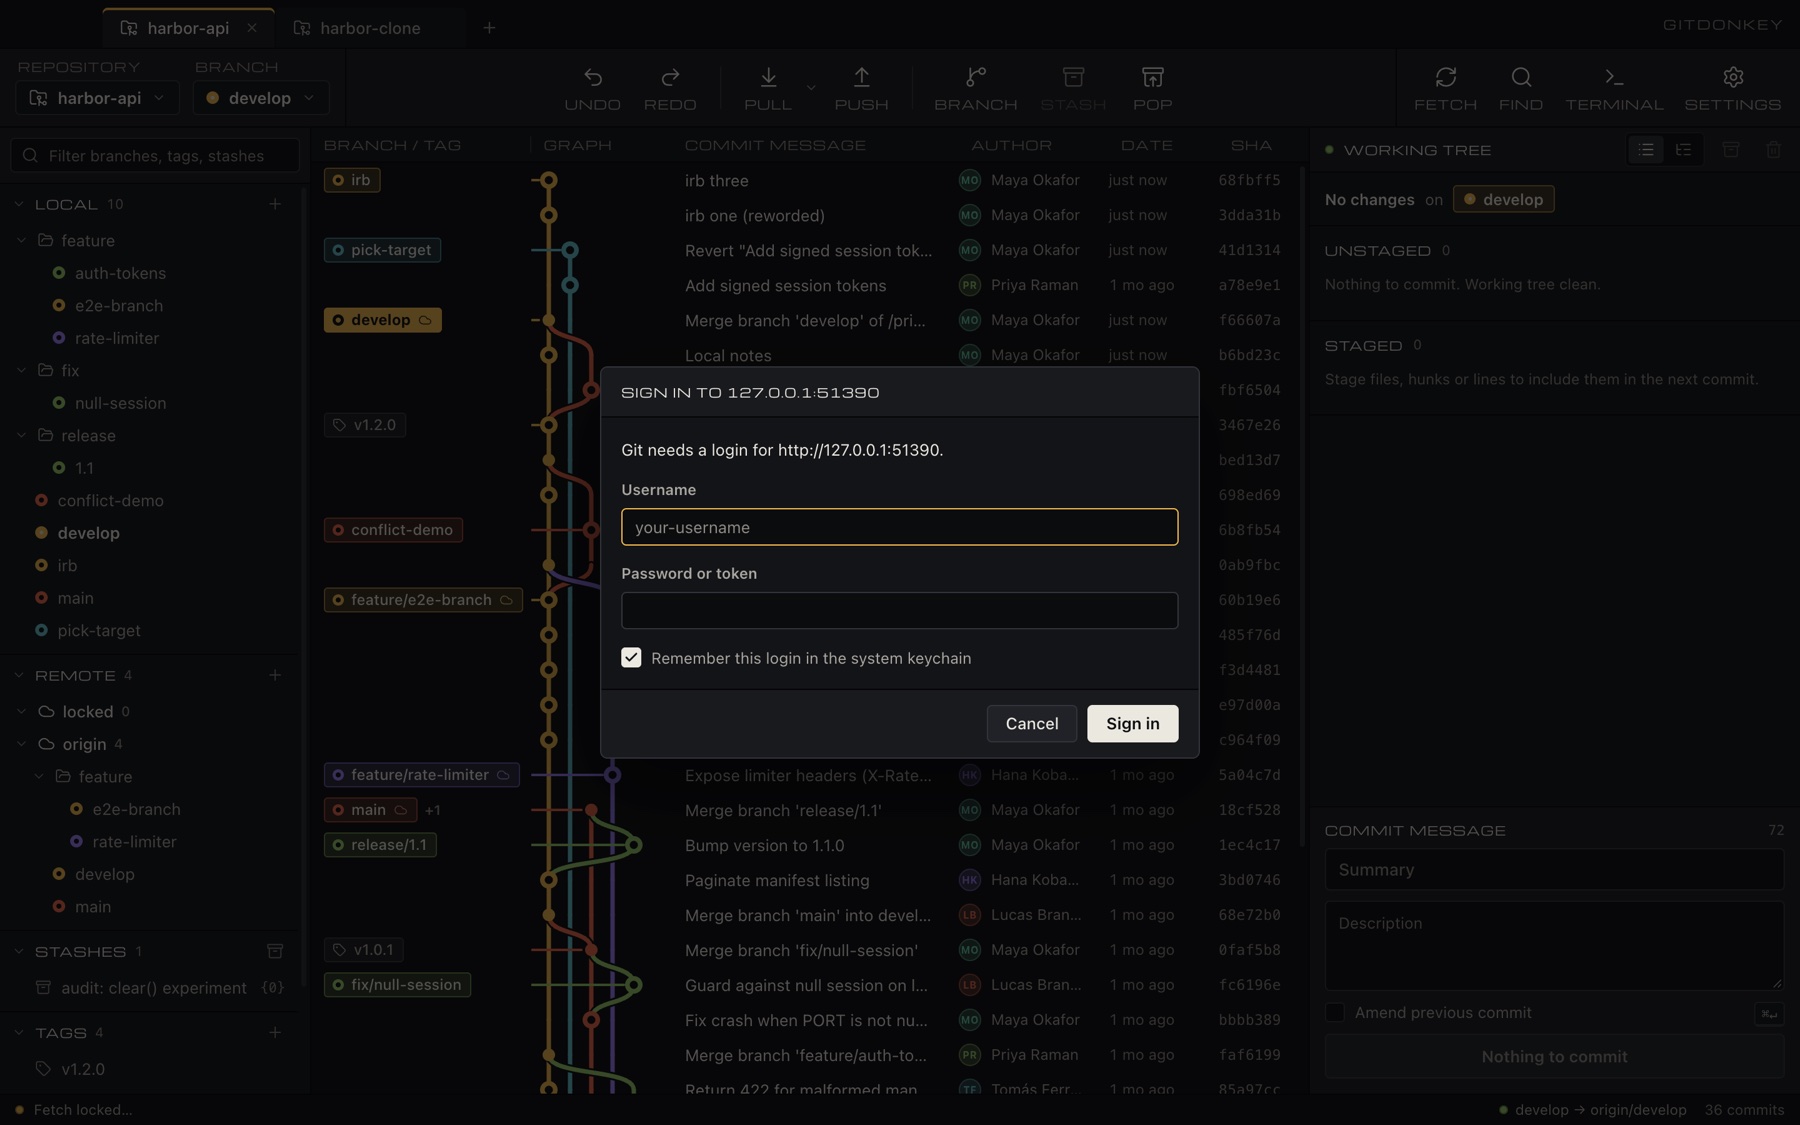Open Settings gear in toolbar
The image size is (1800, 1125).
click(x=1733, y=88)
